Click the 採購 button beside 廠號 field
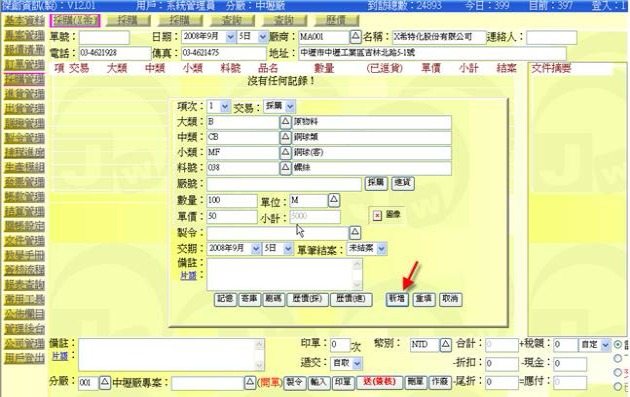630x397 pixels. pyautogui.click(x=376, y=183)
